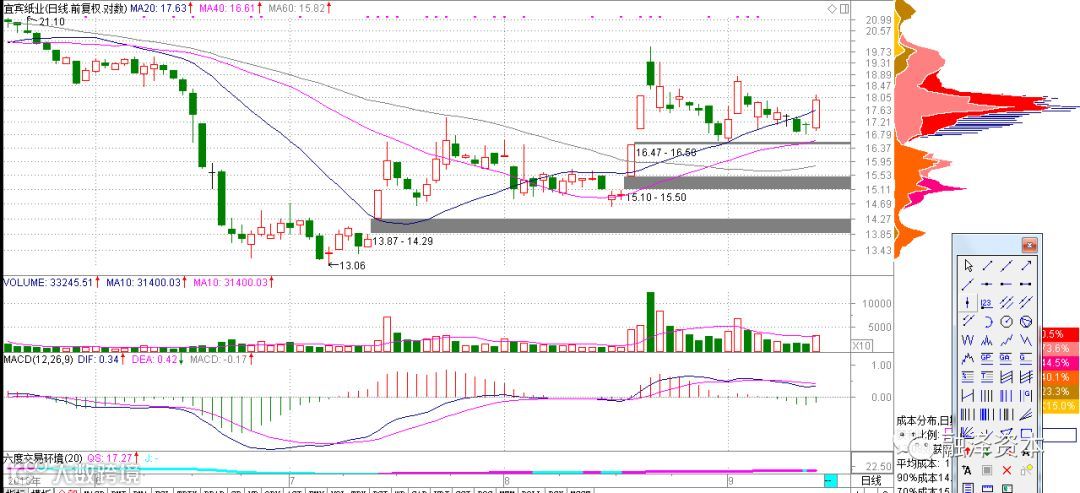Viewport: 1080px width, 493px height.
Task: Click the 日线 period button at bottom right
Action: (871, 480)
